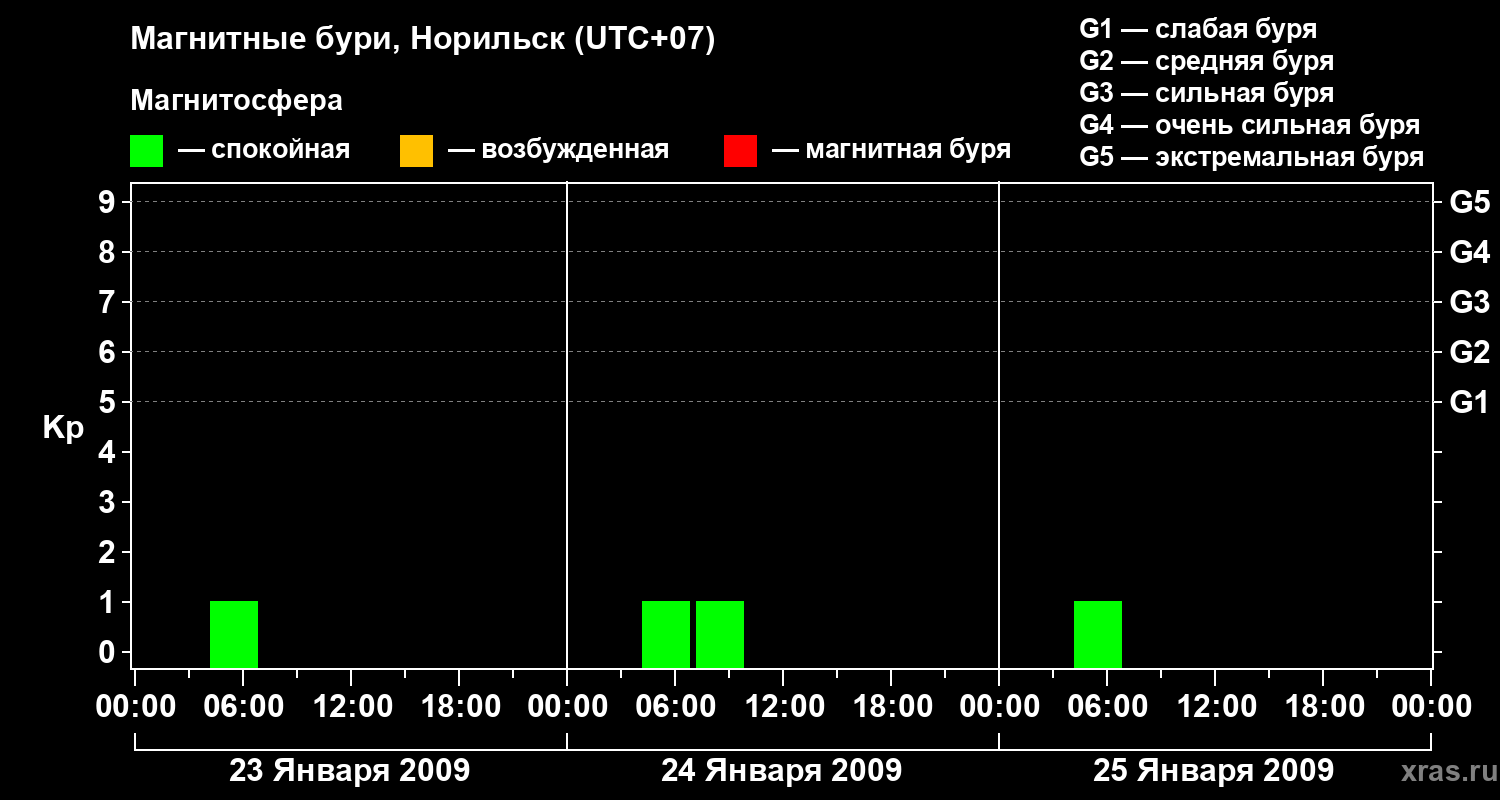Click the '— возбужденная' legend label
This screenshot has height=800, width=1500.
(x=558, y=151)
